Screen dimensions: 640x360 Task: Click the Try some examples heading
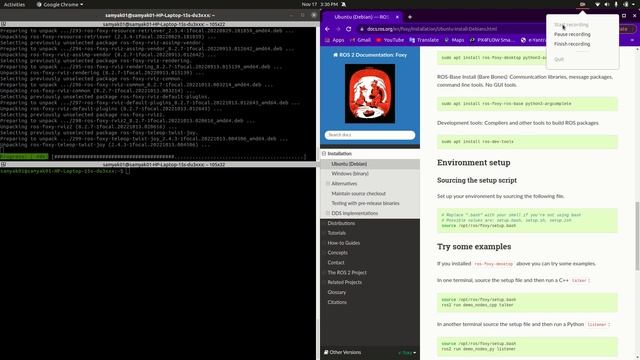tap(474, 247)
